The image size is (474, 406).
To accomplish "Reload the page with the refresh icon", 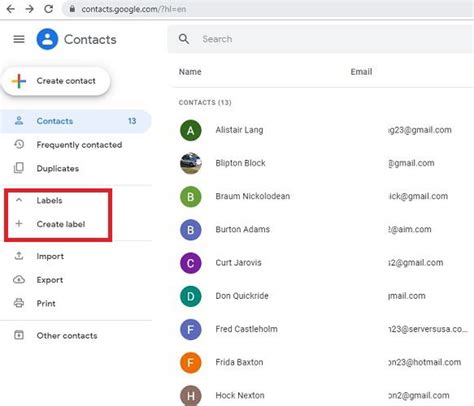I will 49,9.
